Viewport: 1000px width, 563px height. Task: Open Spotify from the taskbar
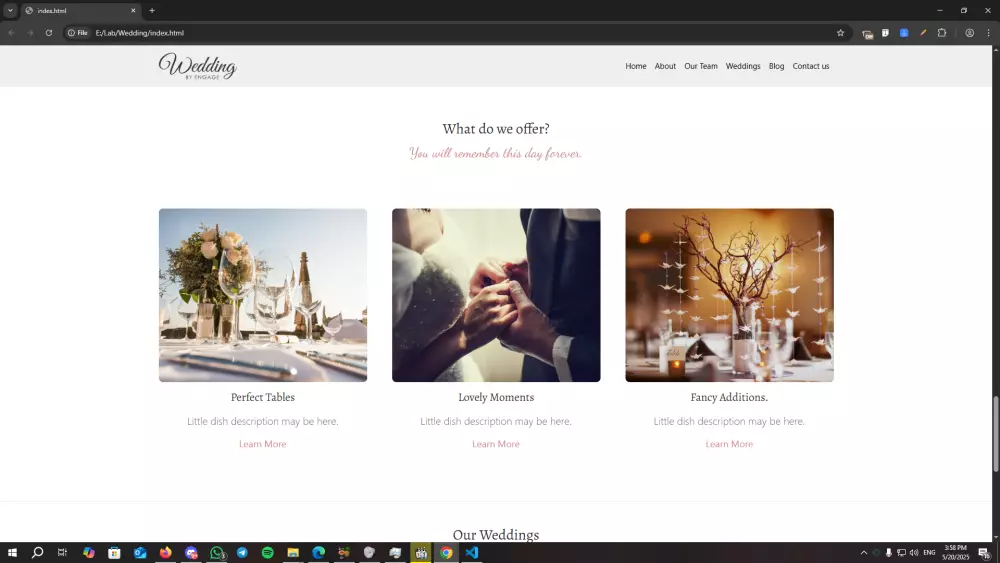pos(268,553)
